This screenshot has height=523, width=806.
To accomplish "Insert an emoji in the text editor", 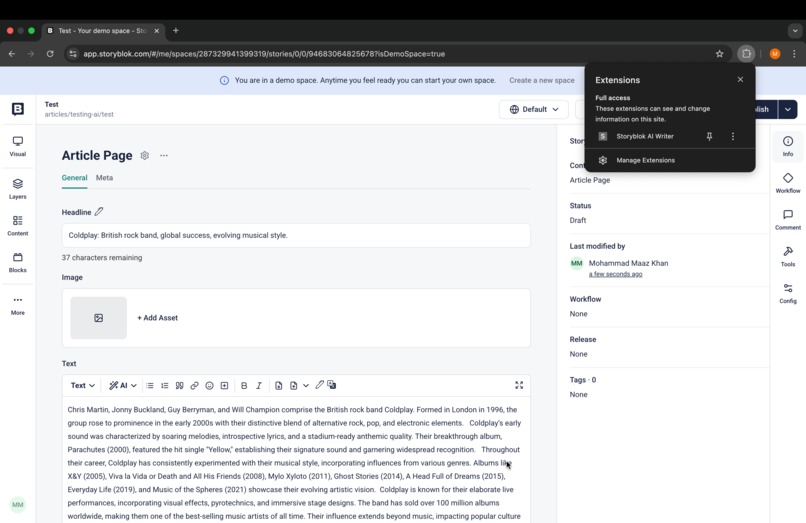I will 209,385.
